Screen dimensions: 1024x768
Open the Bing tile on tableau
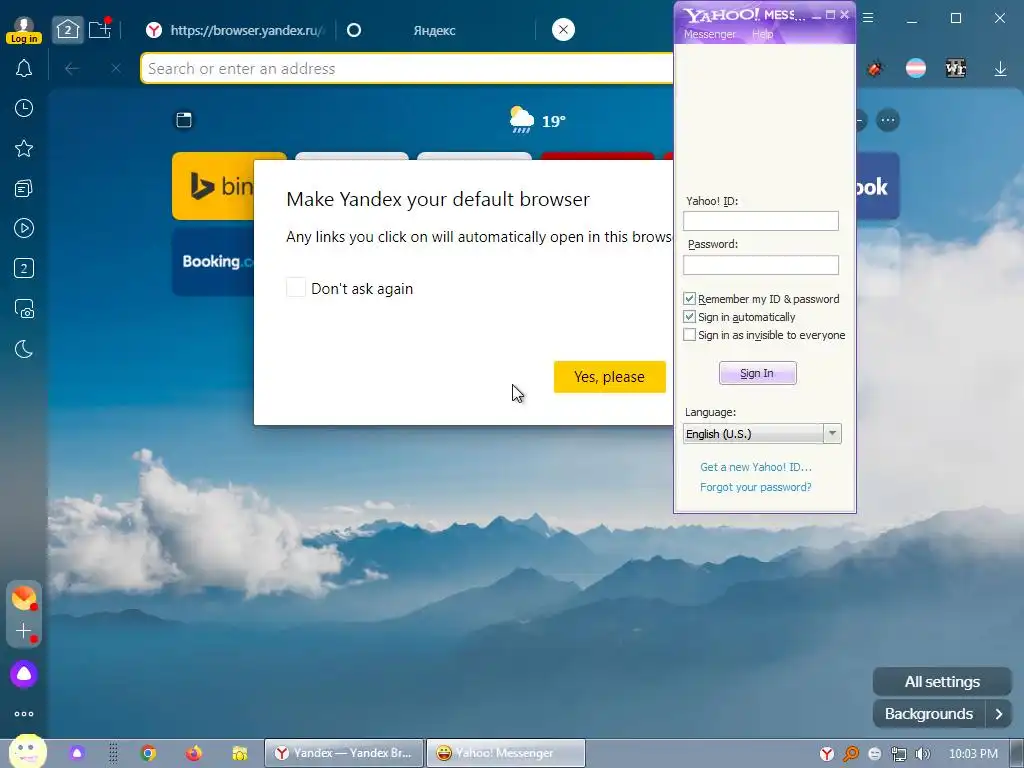pyautogui.click(x=213, y=186)
